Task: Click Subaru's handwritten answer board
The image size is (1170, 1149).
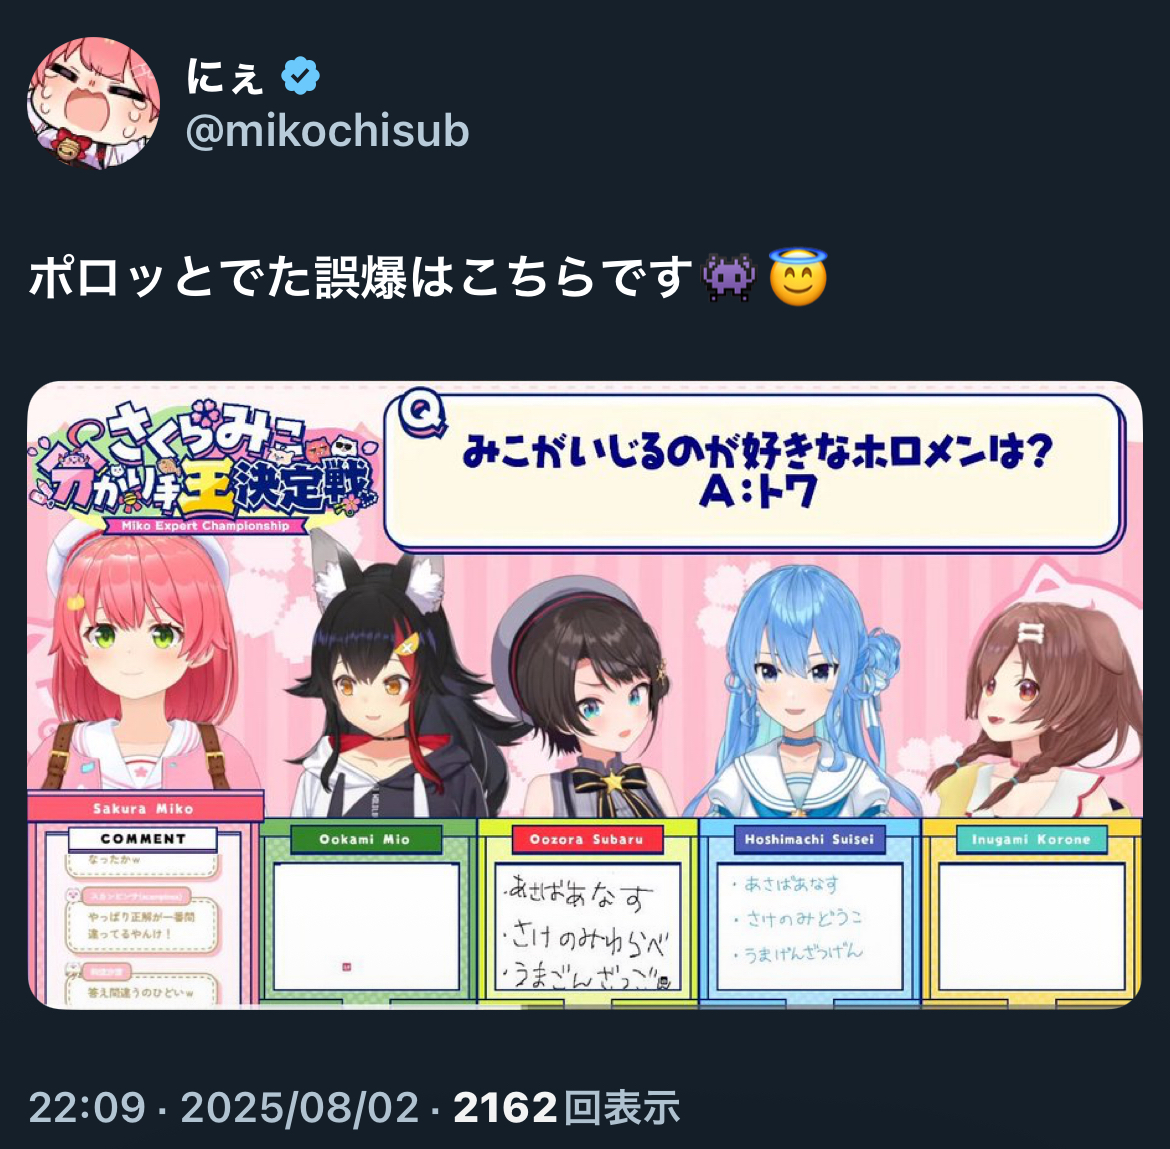Action: pos(588,927)
